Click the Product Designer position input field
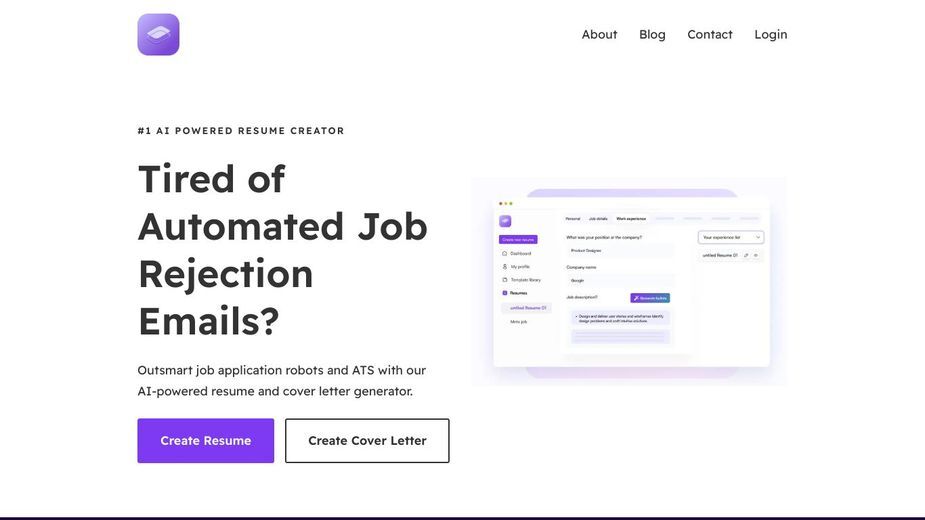Viewport: 925px width, 520px height. pos(619,251)
